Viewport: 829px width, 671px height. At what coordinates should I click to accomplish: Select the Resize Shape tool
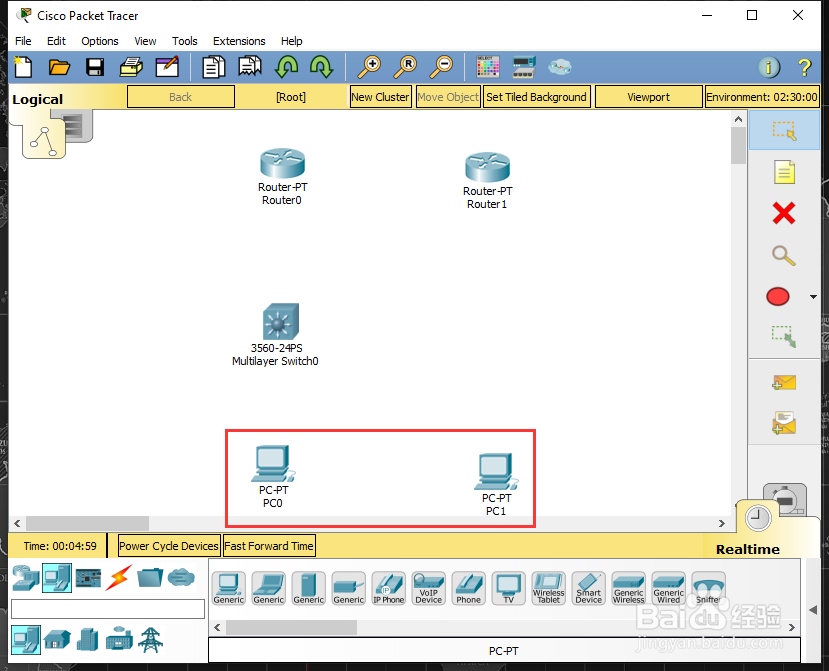tap(784, 336)
